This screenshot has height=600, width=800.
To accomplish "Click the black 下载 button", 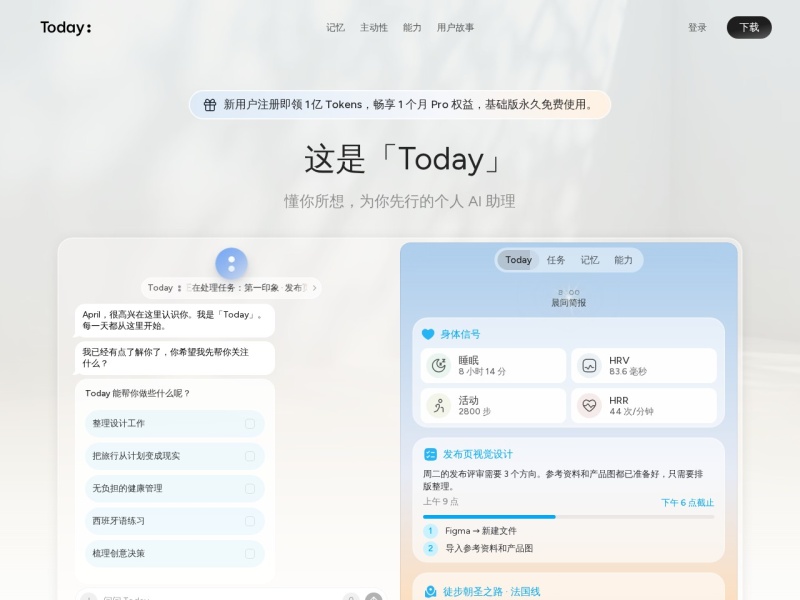I will (749, 28).
